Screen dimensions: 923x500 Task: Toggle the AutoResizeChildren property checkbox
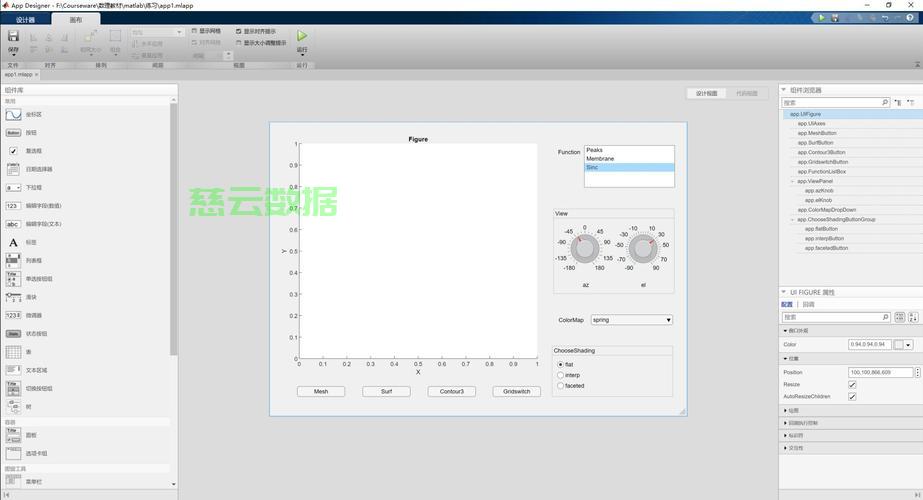pyautogui.click(x=852, y=396)
